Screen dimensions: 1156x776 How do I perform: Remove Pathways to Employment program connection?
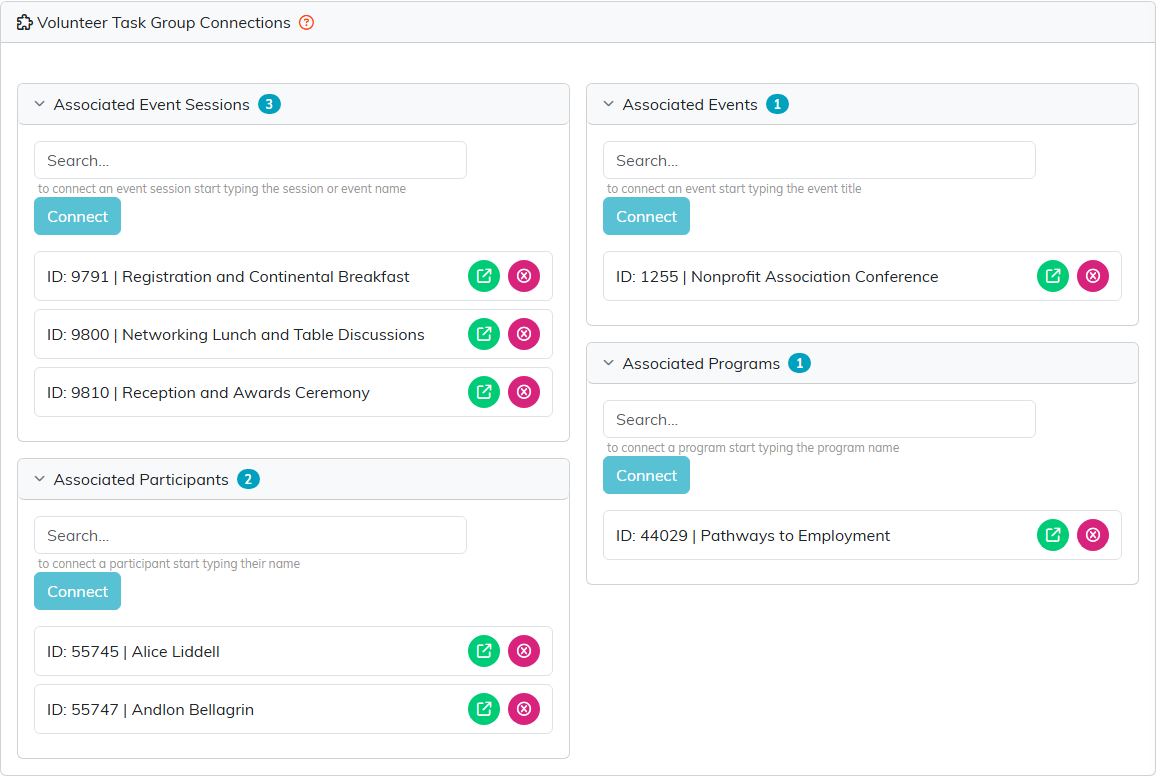coord(1093,535)
